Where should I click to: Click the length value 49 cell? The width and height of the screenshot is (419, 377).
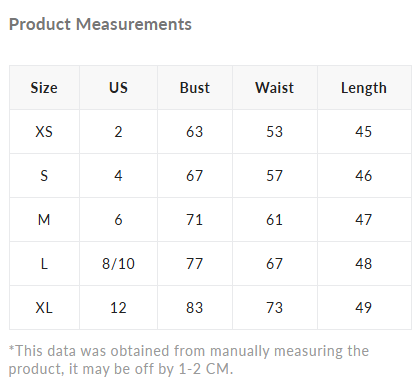click(x=364, y=308)
